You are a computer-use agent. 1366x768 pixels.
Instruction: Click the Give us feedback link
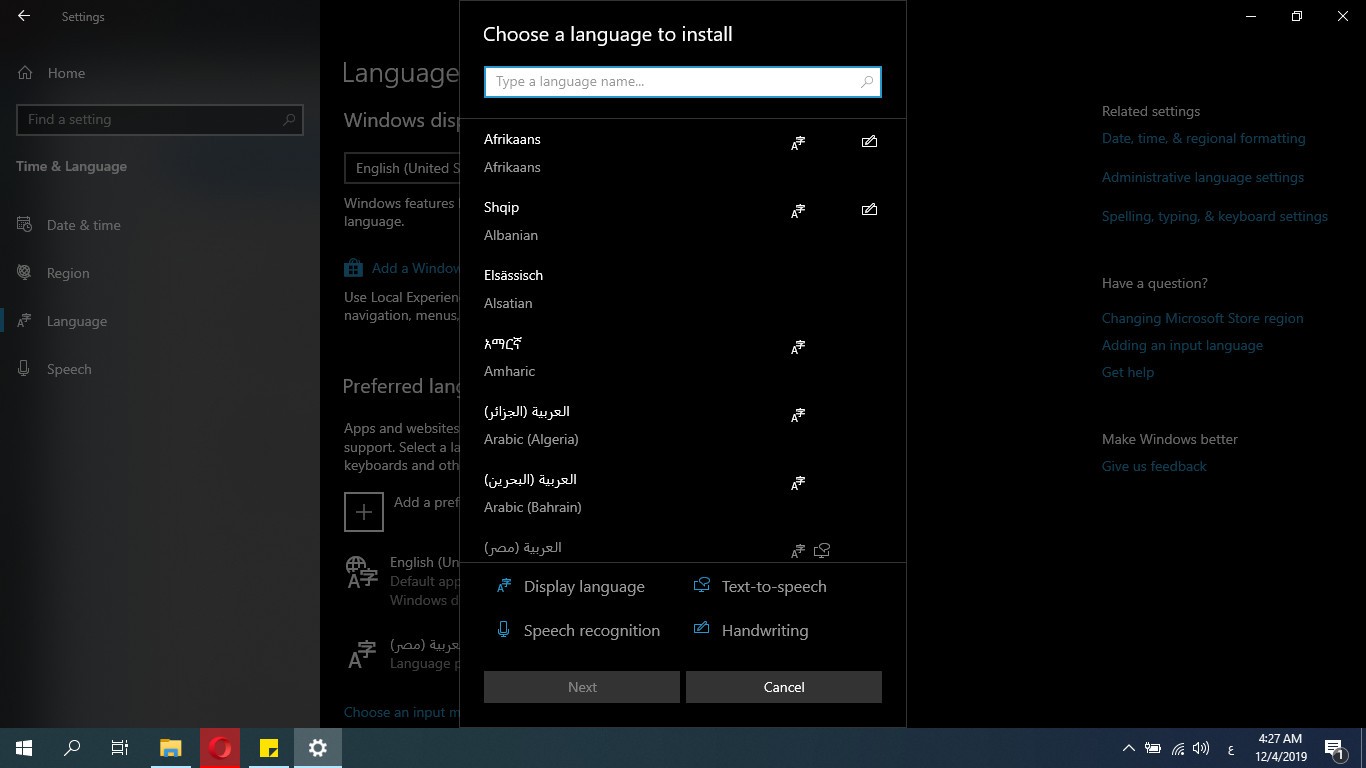coord(1154,466)
